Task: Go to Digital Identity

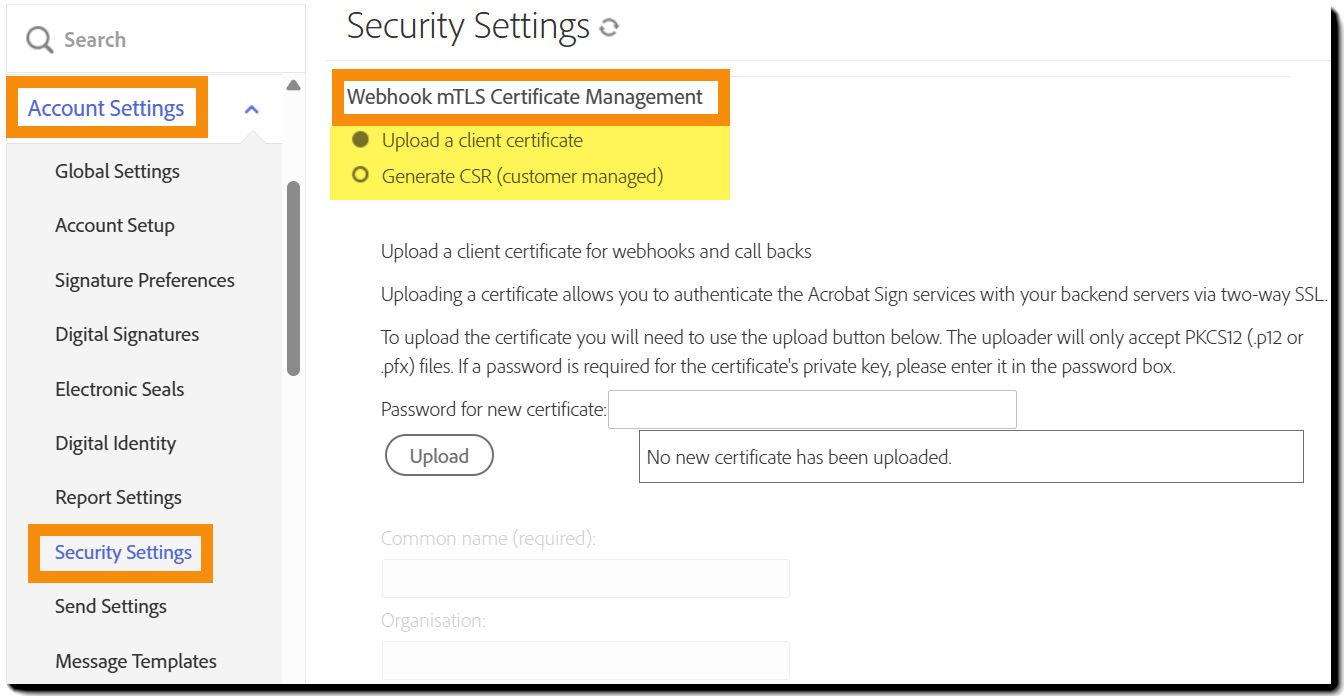Action: 115,443
